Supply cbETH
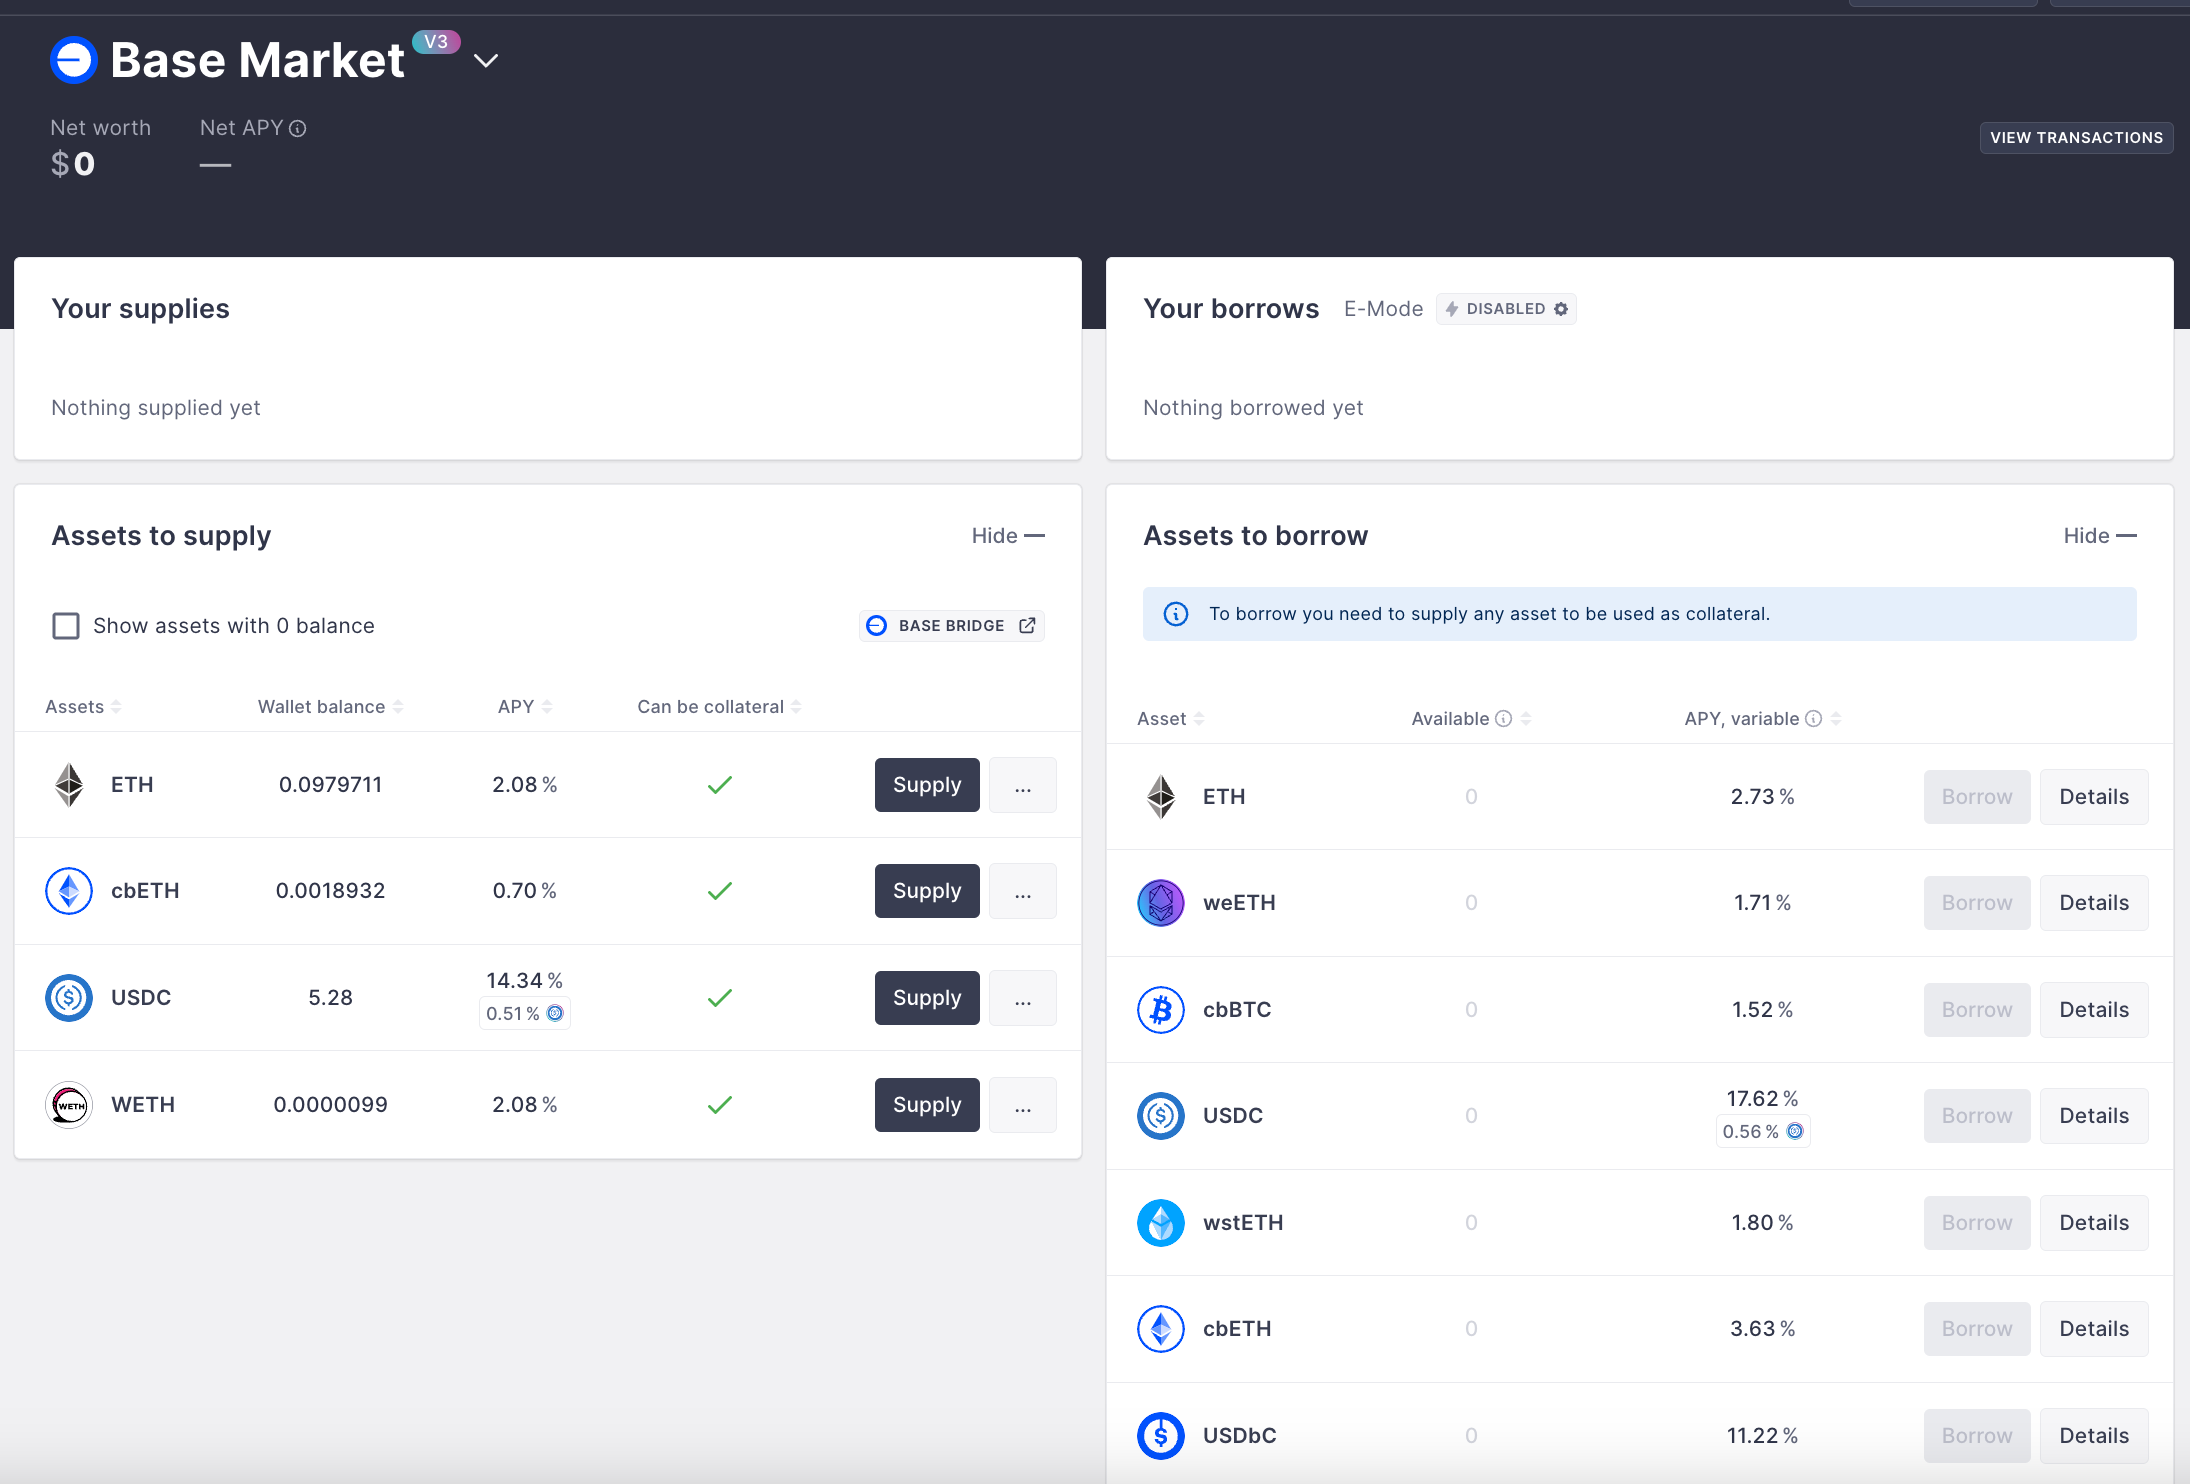 pos(927,891)
